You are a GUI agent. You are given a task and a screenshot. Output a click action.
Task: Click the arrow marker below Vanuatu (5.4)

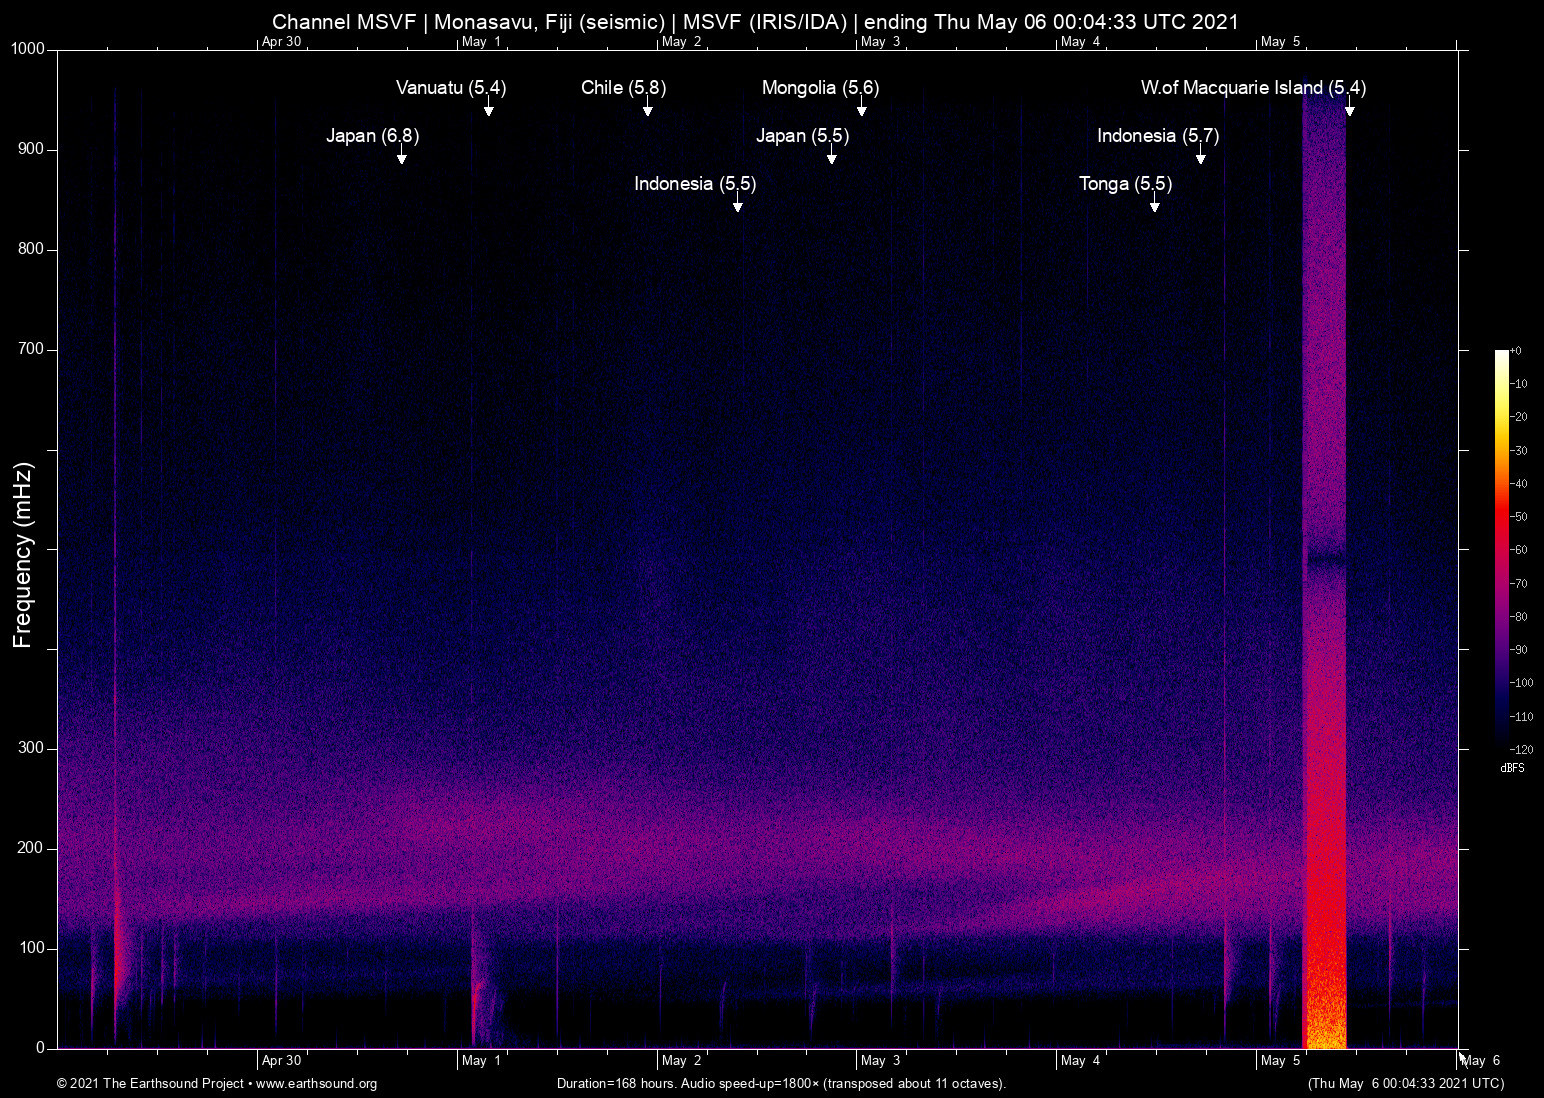[x=488, y=108]
